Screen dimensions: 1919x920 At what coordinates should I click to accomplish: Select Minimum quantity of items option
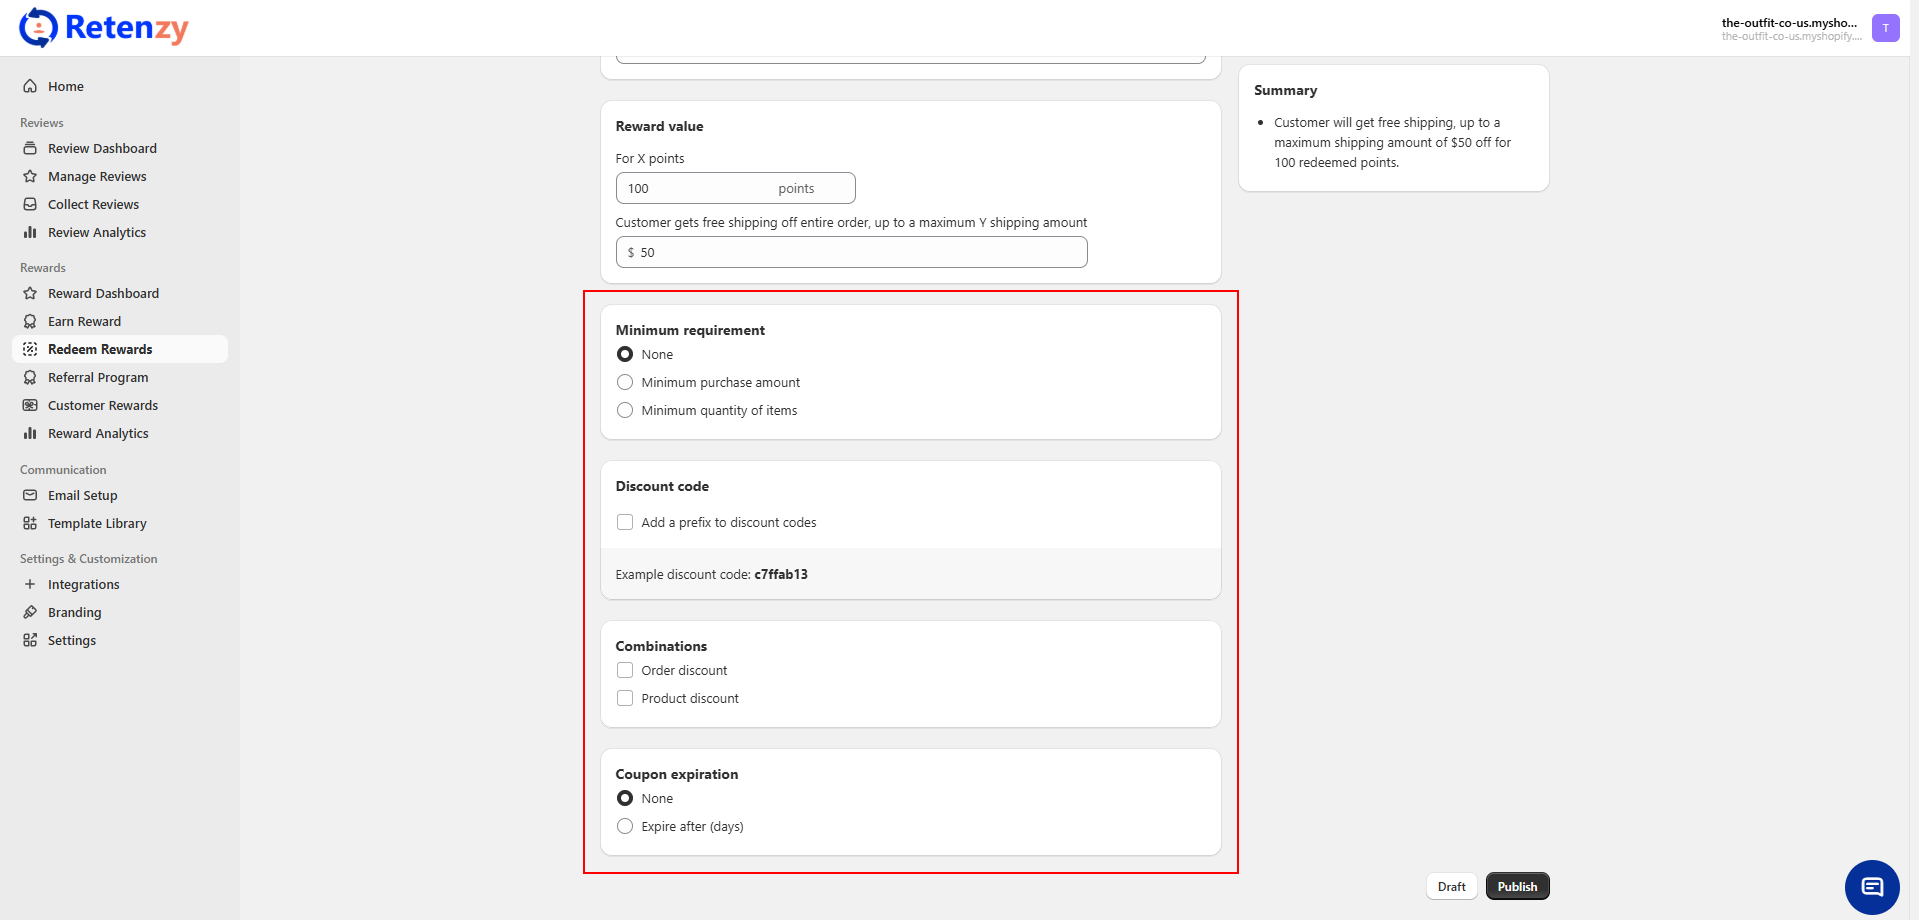(625, 410)
